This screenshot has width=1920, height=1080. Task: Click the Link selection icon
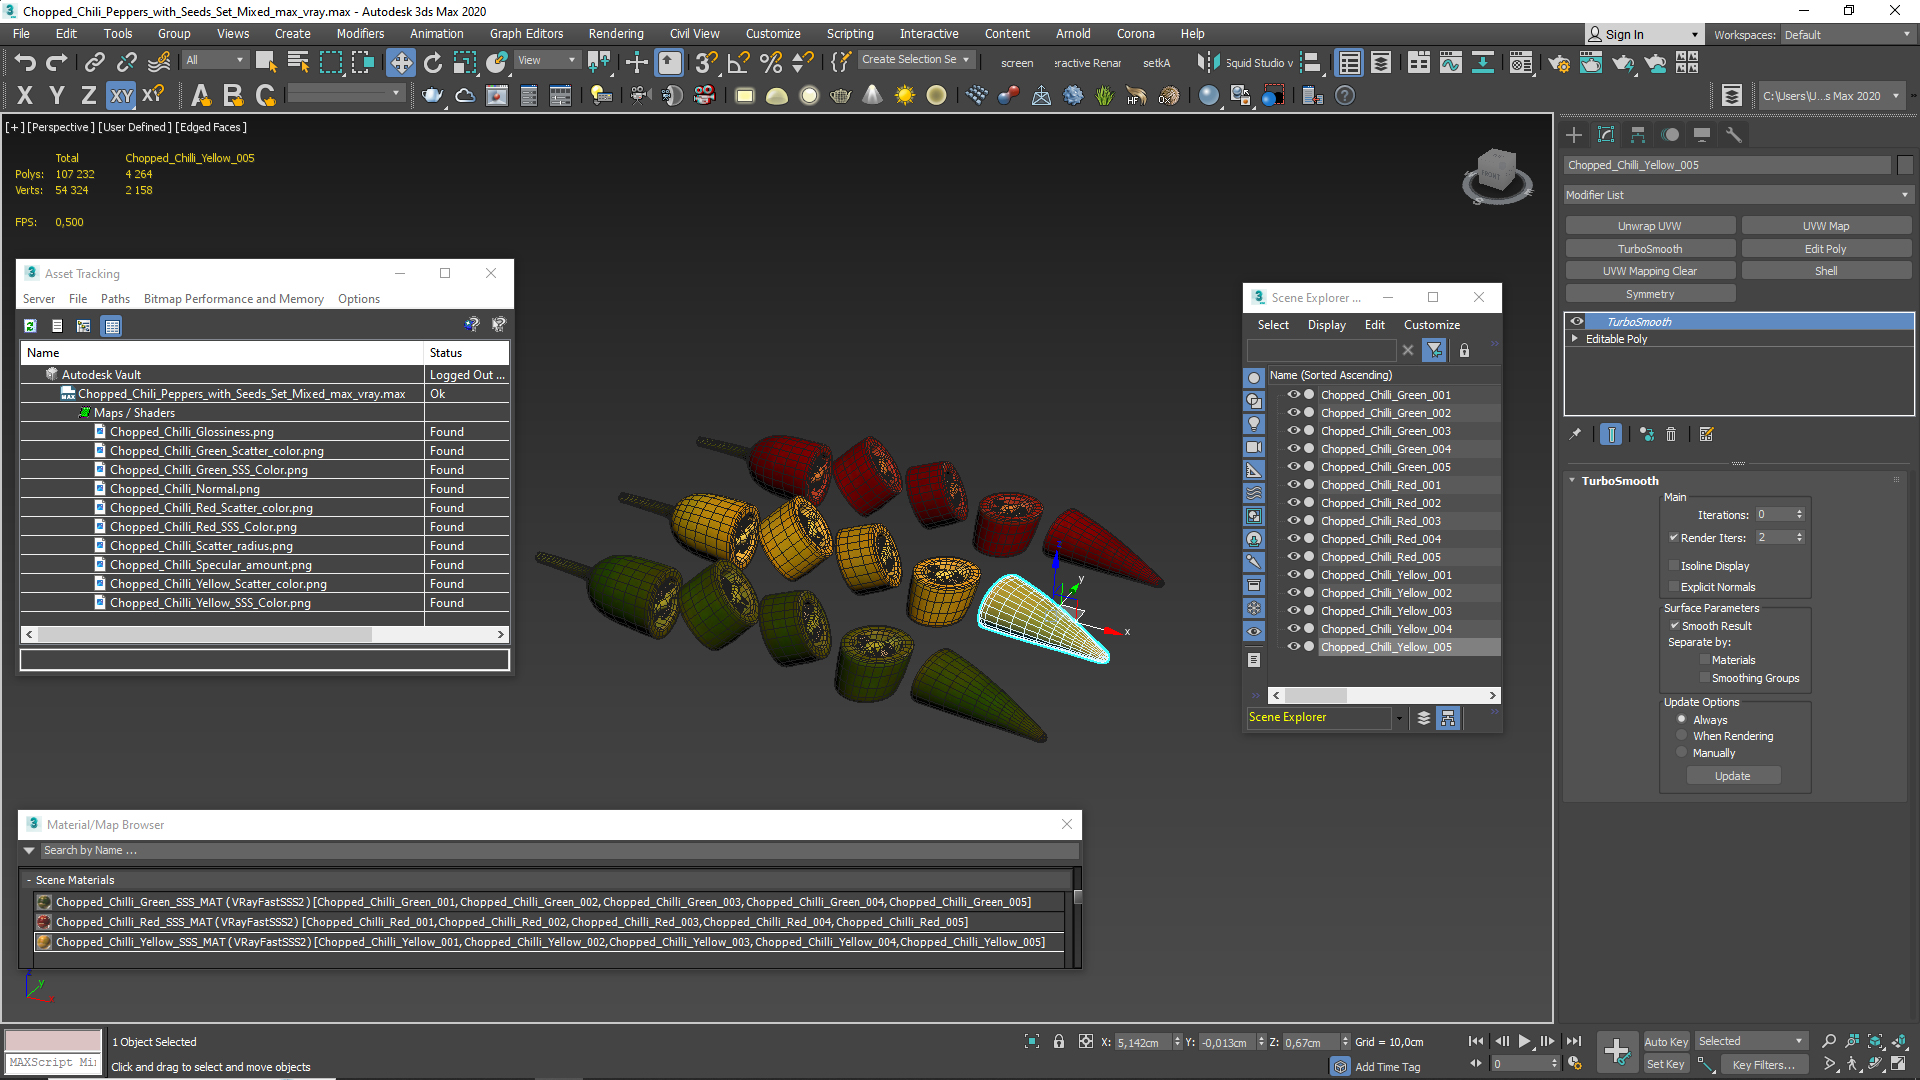pos(95,62)
